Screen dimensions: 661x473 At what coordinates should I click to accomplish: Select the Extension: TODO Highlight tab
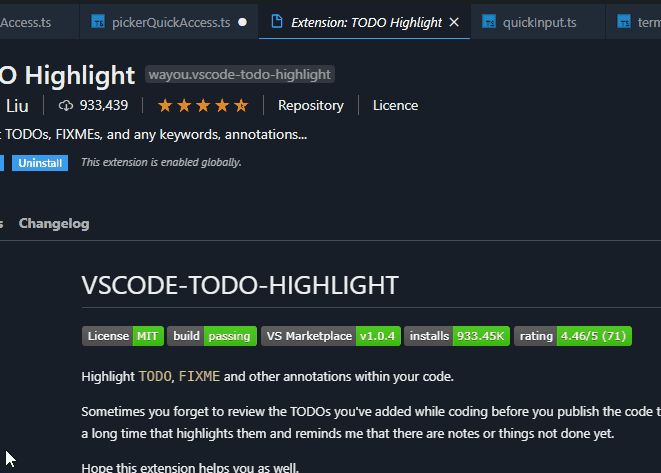tap(365, 22)
